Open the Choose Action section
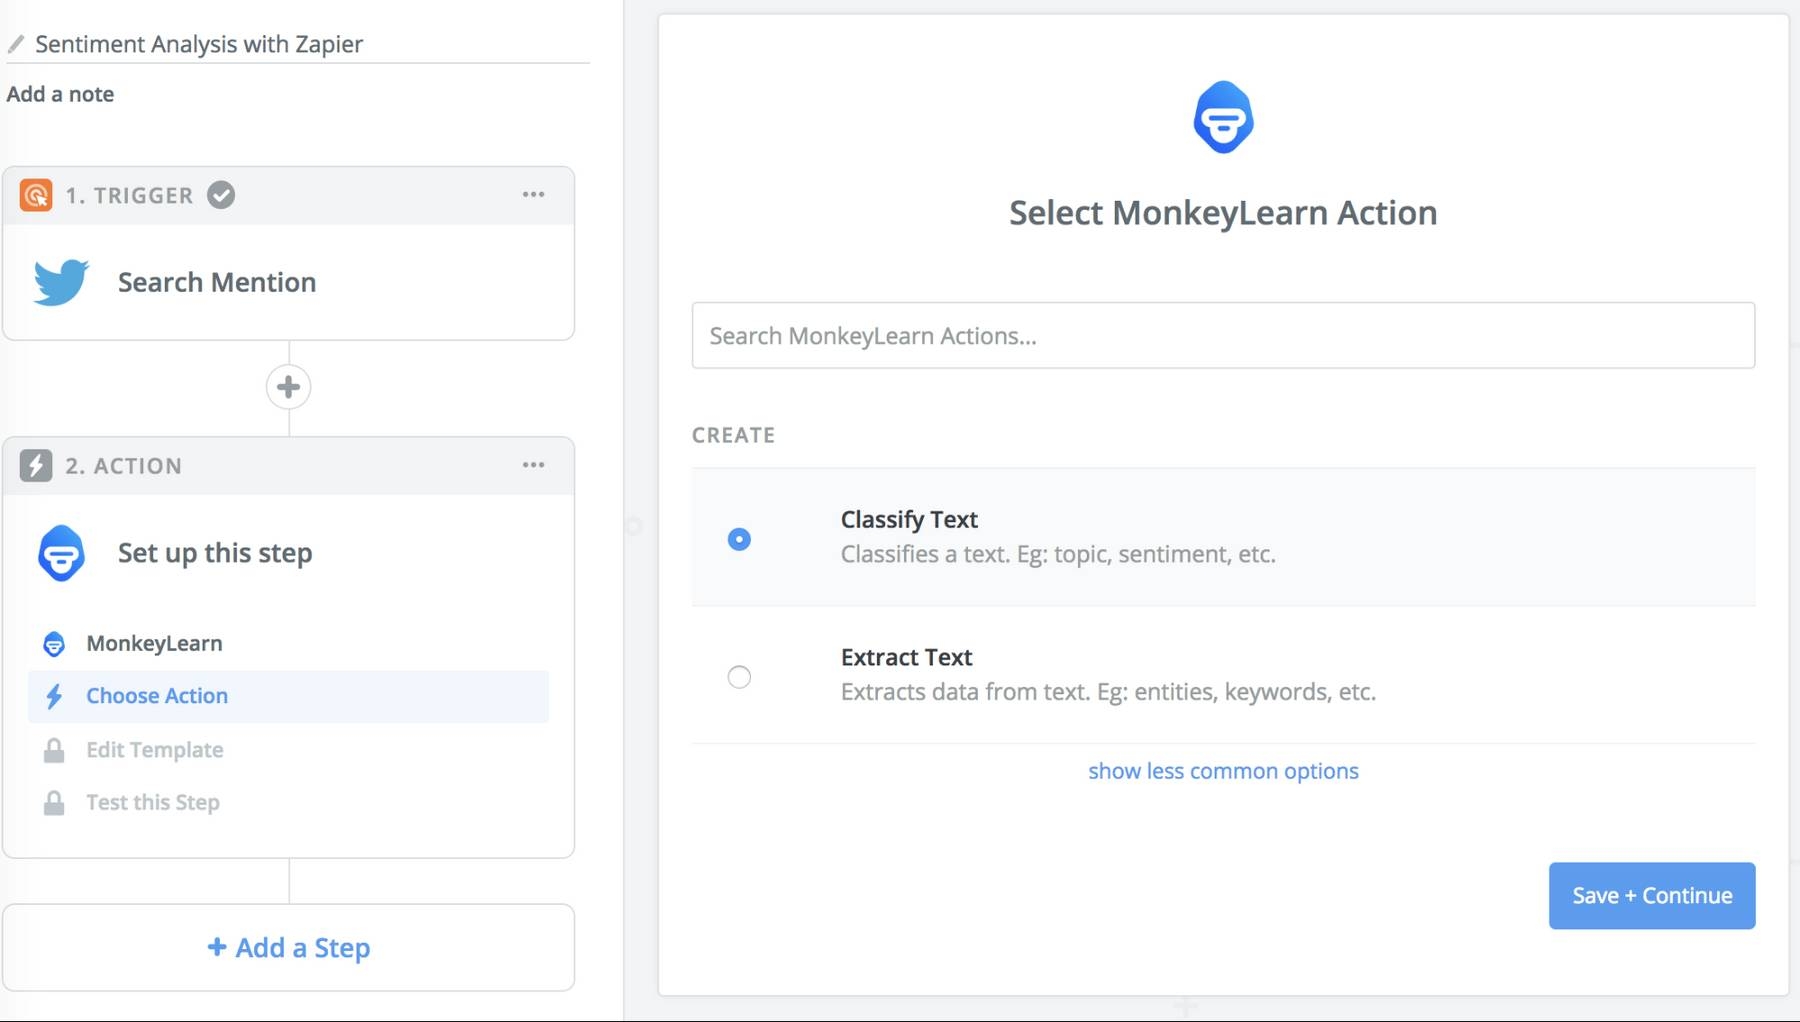Screen dimensions: 1800x1022 pyautogui.click(x=157, y=696)
